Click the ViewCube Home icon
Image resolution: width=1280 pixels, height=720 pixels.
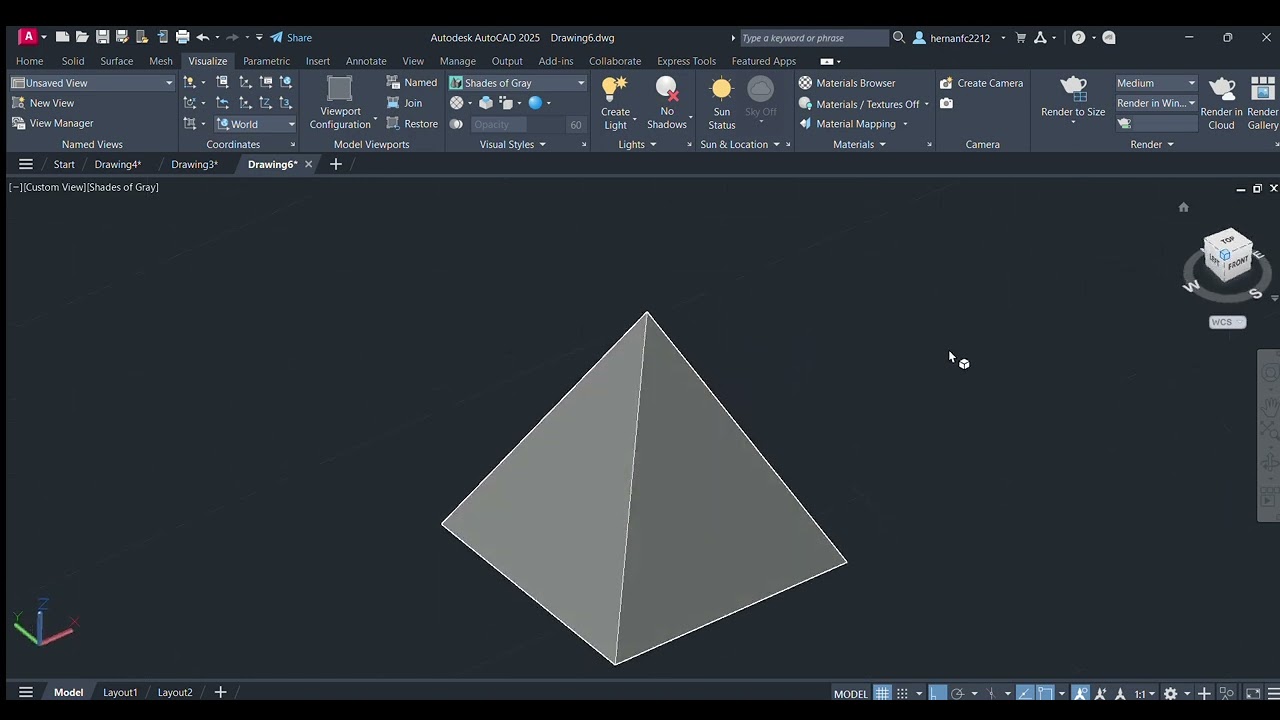(1184, 207)
